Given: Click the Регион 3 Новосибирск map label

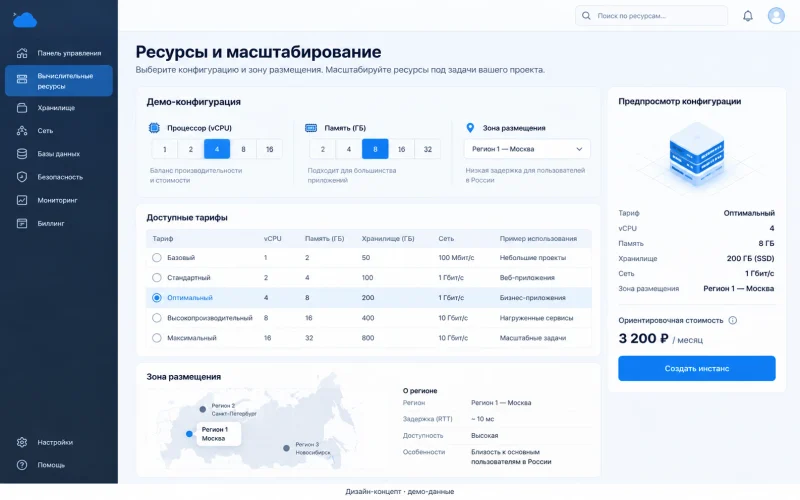Looking at the screenshot, I should 313,448.
